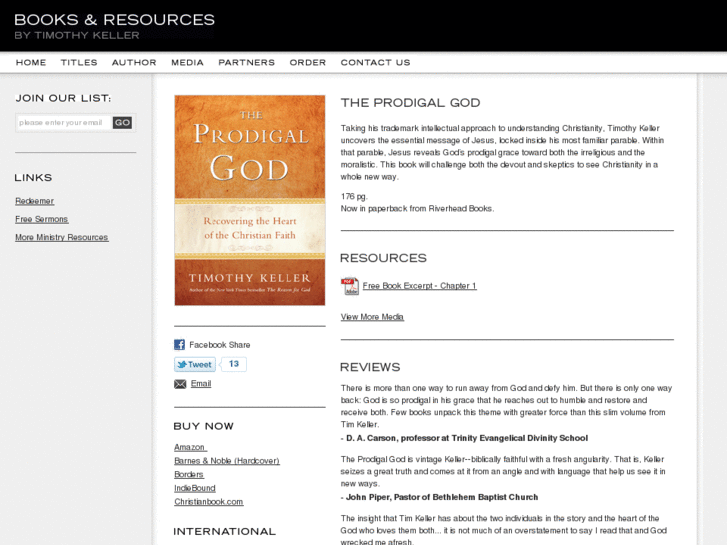Open the Media menu item
Viewport: 727px width, 545px height.
pos(187,63)
